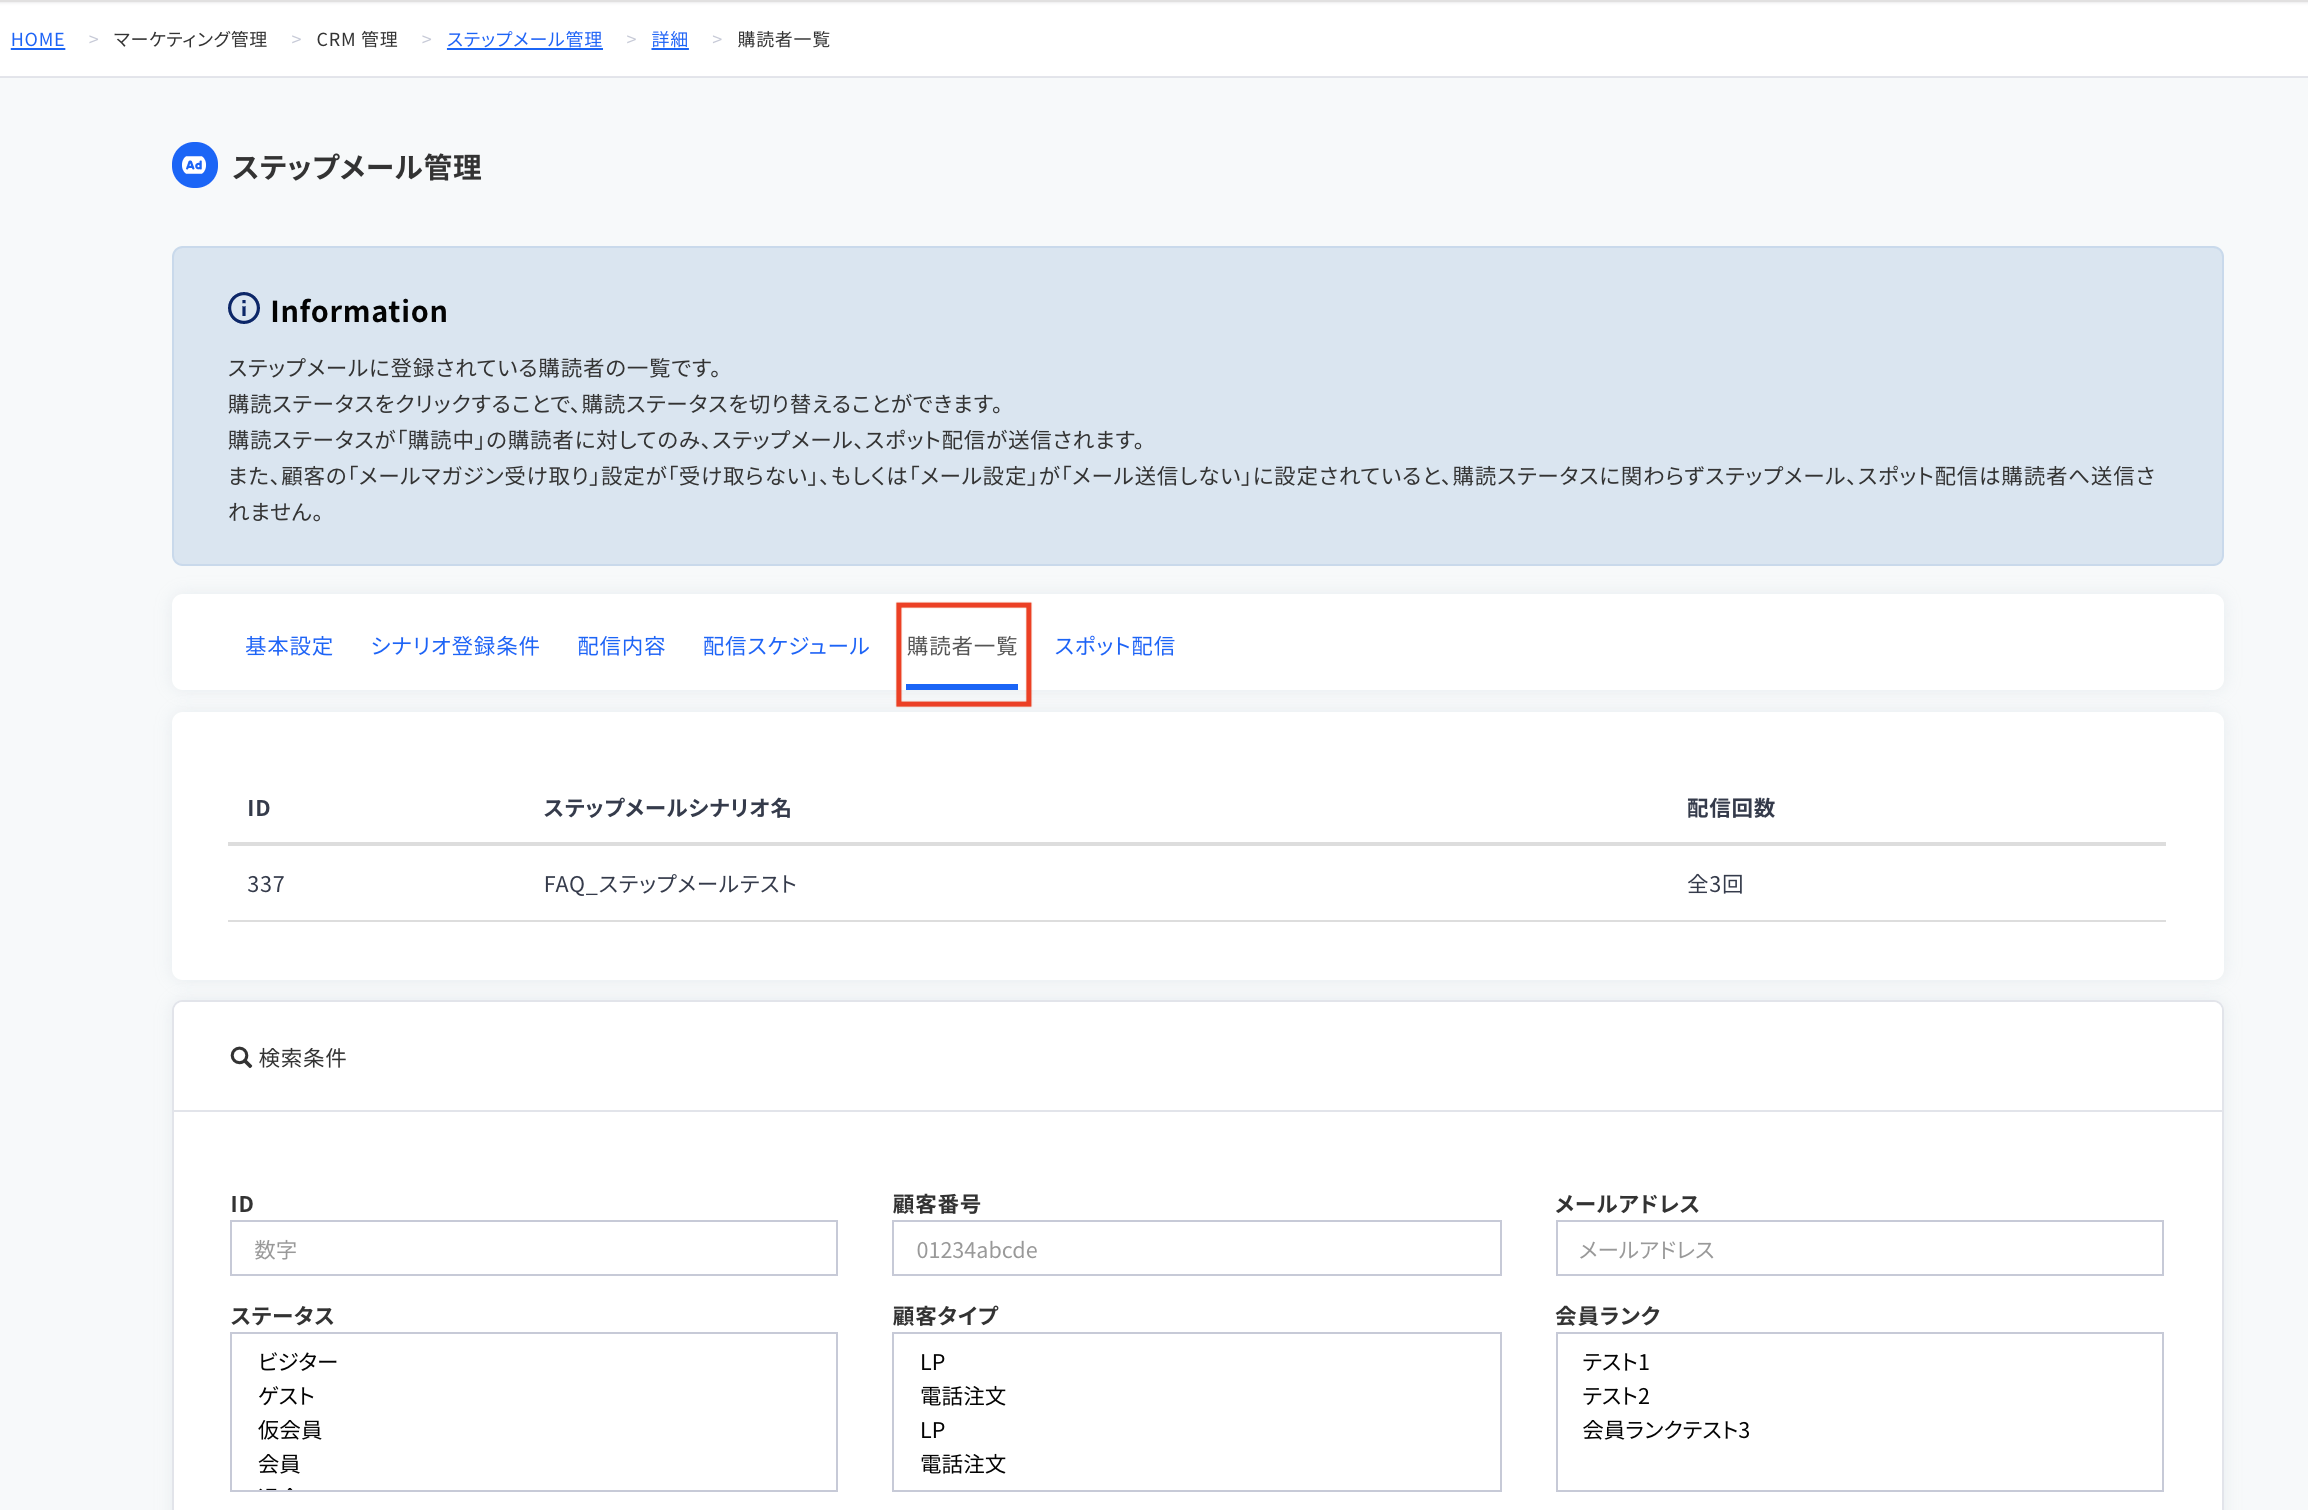Click ID value 337 in table
The width and height of the screenshot is (2308, 1510).
266,884
